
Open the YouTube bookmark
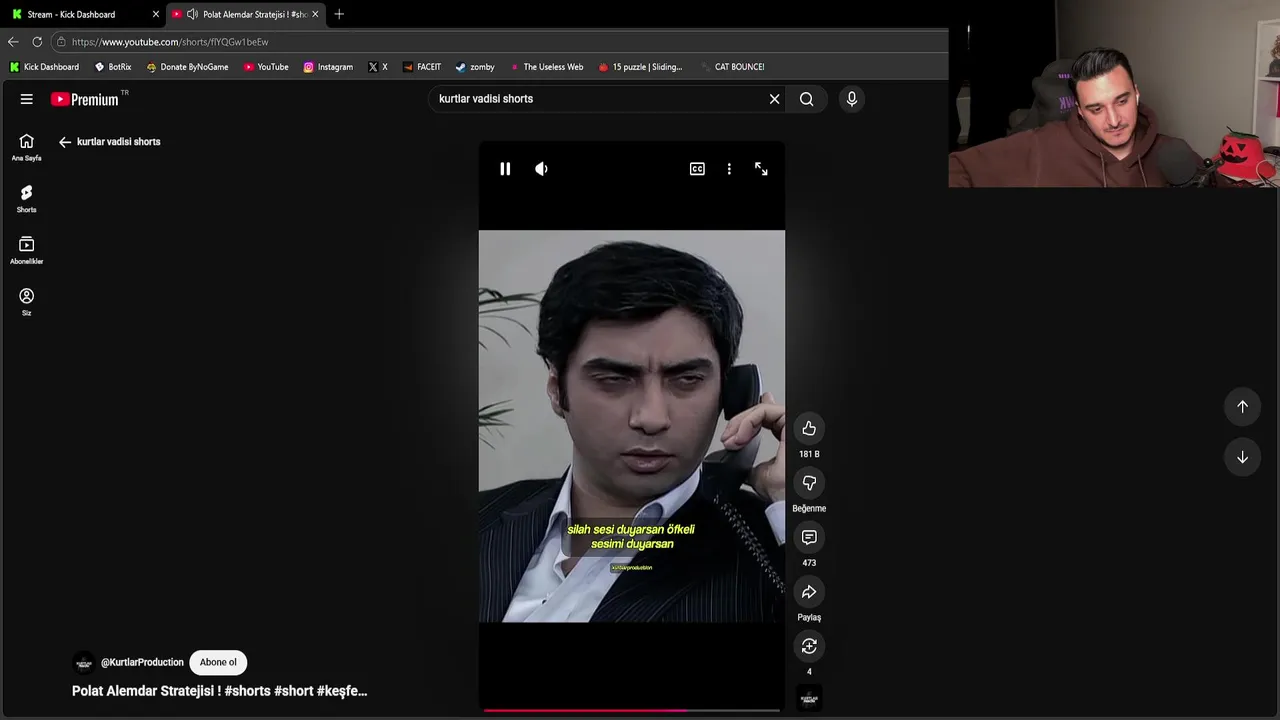266,67
